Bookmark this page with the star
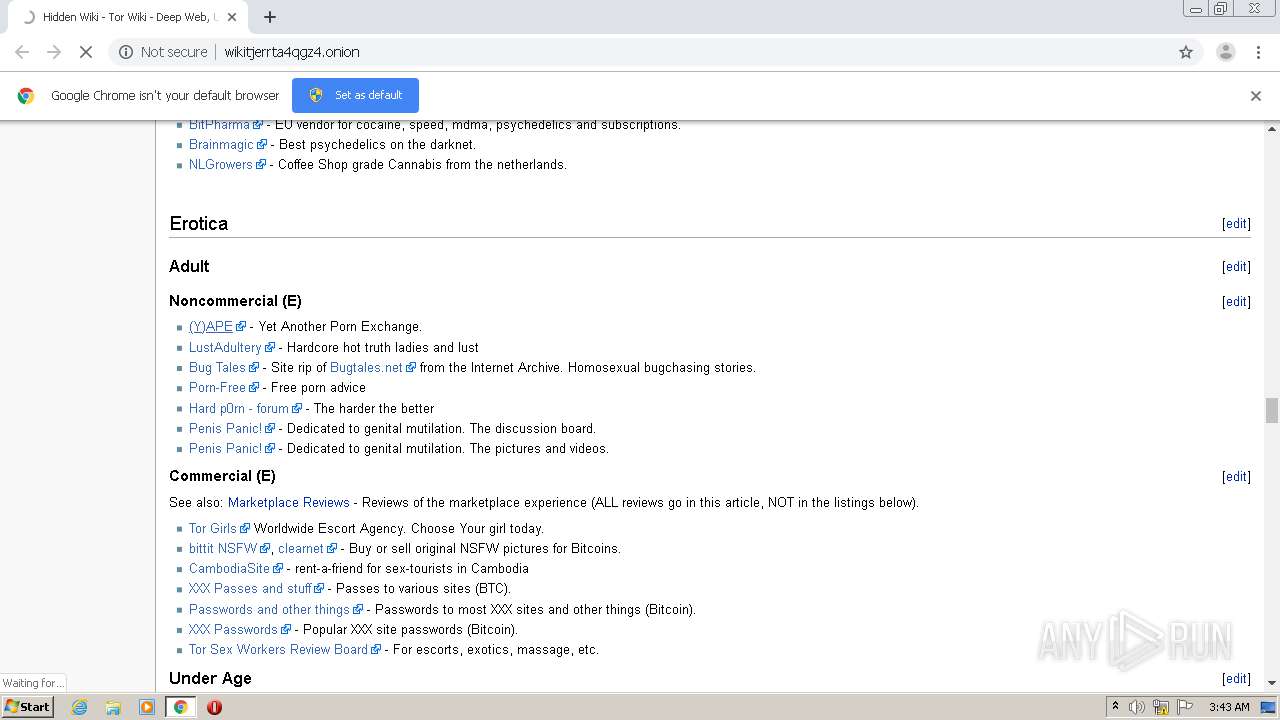 click(1186, 52)
